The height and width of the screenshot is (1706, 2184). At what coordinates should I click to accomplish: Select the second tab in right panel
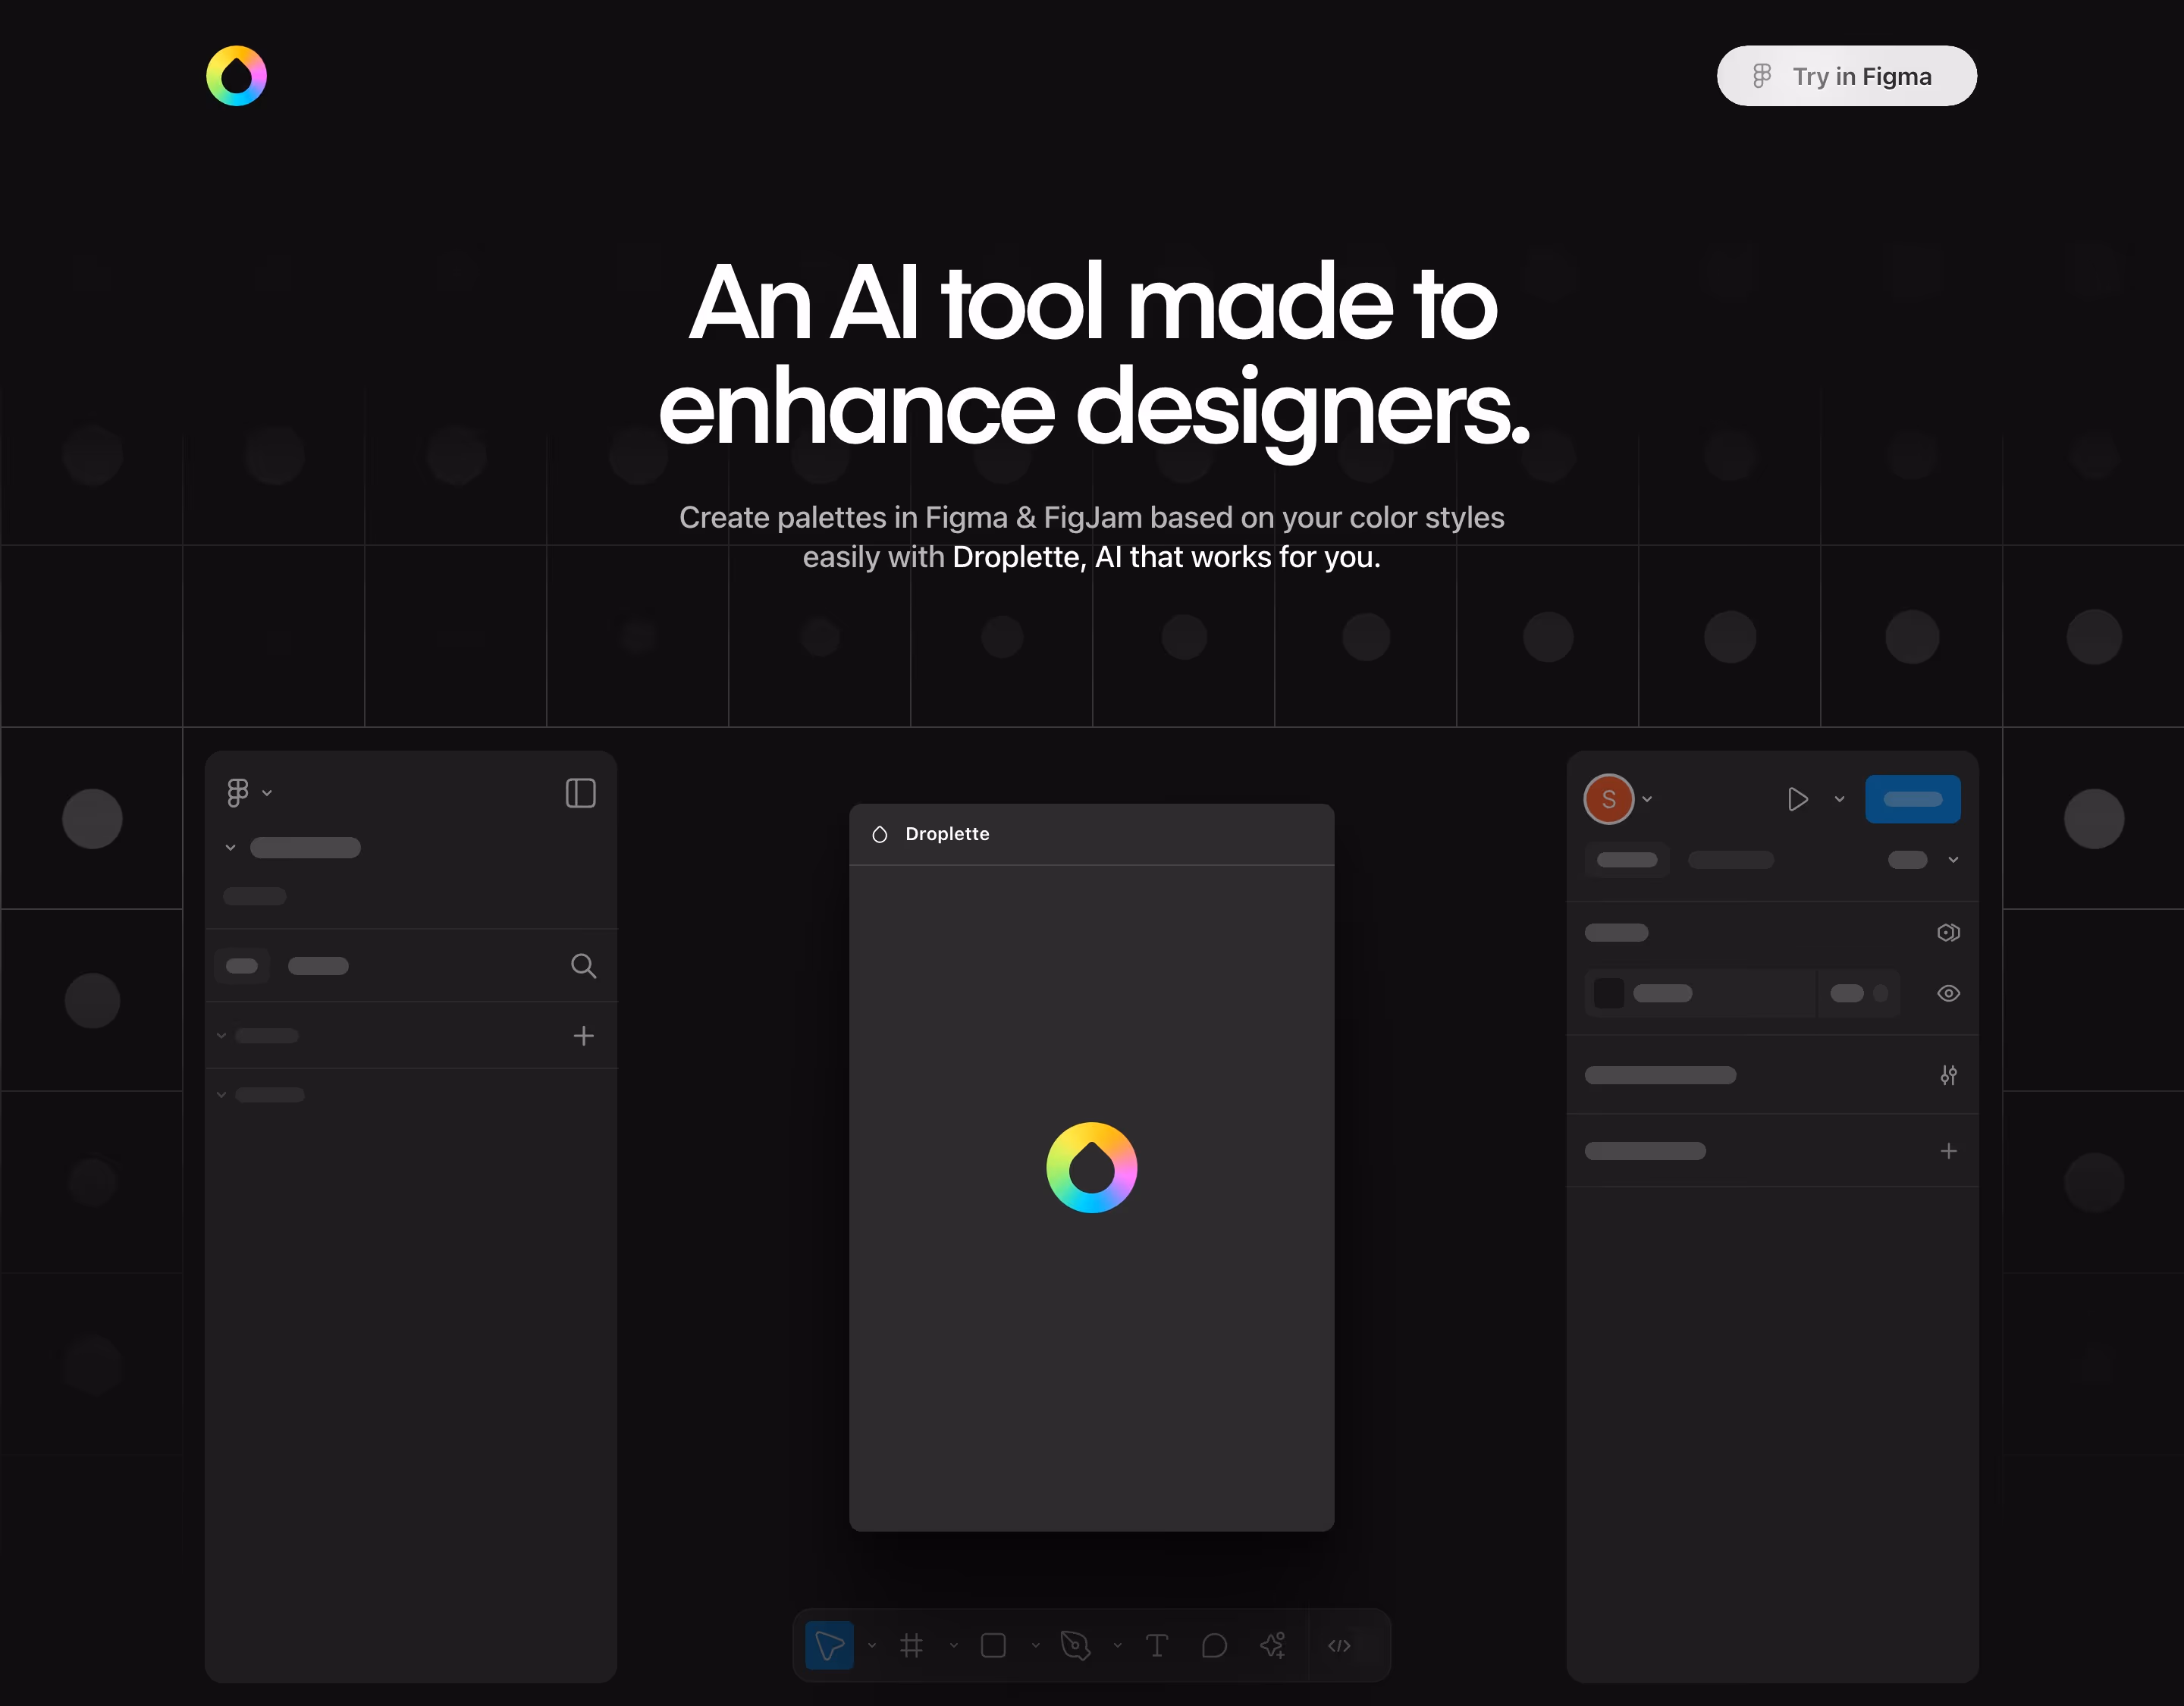[1731, 860]
